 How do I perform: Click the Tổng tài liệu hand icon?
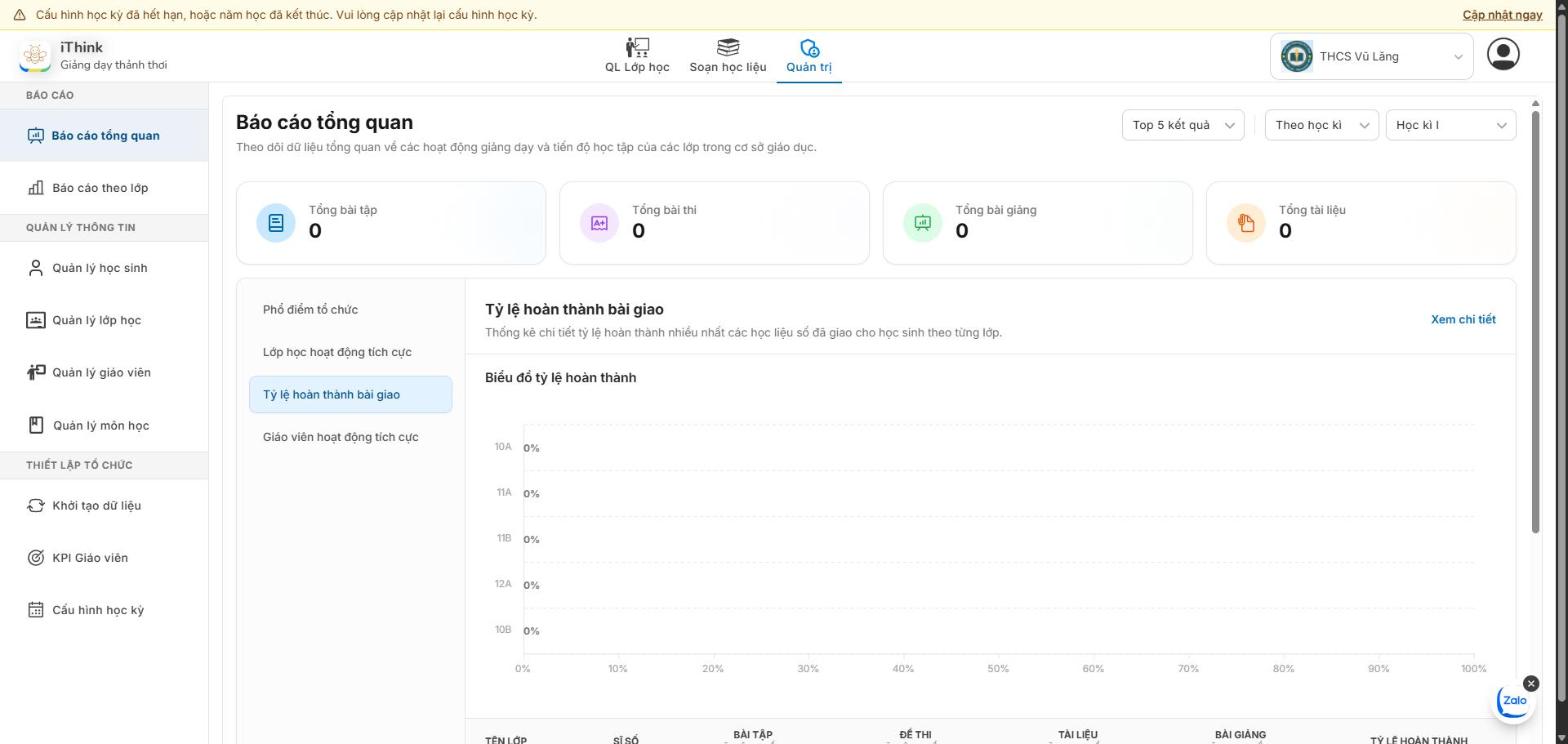(1246, 223)
